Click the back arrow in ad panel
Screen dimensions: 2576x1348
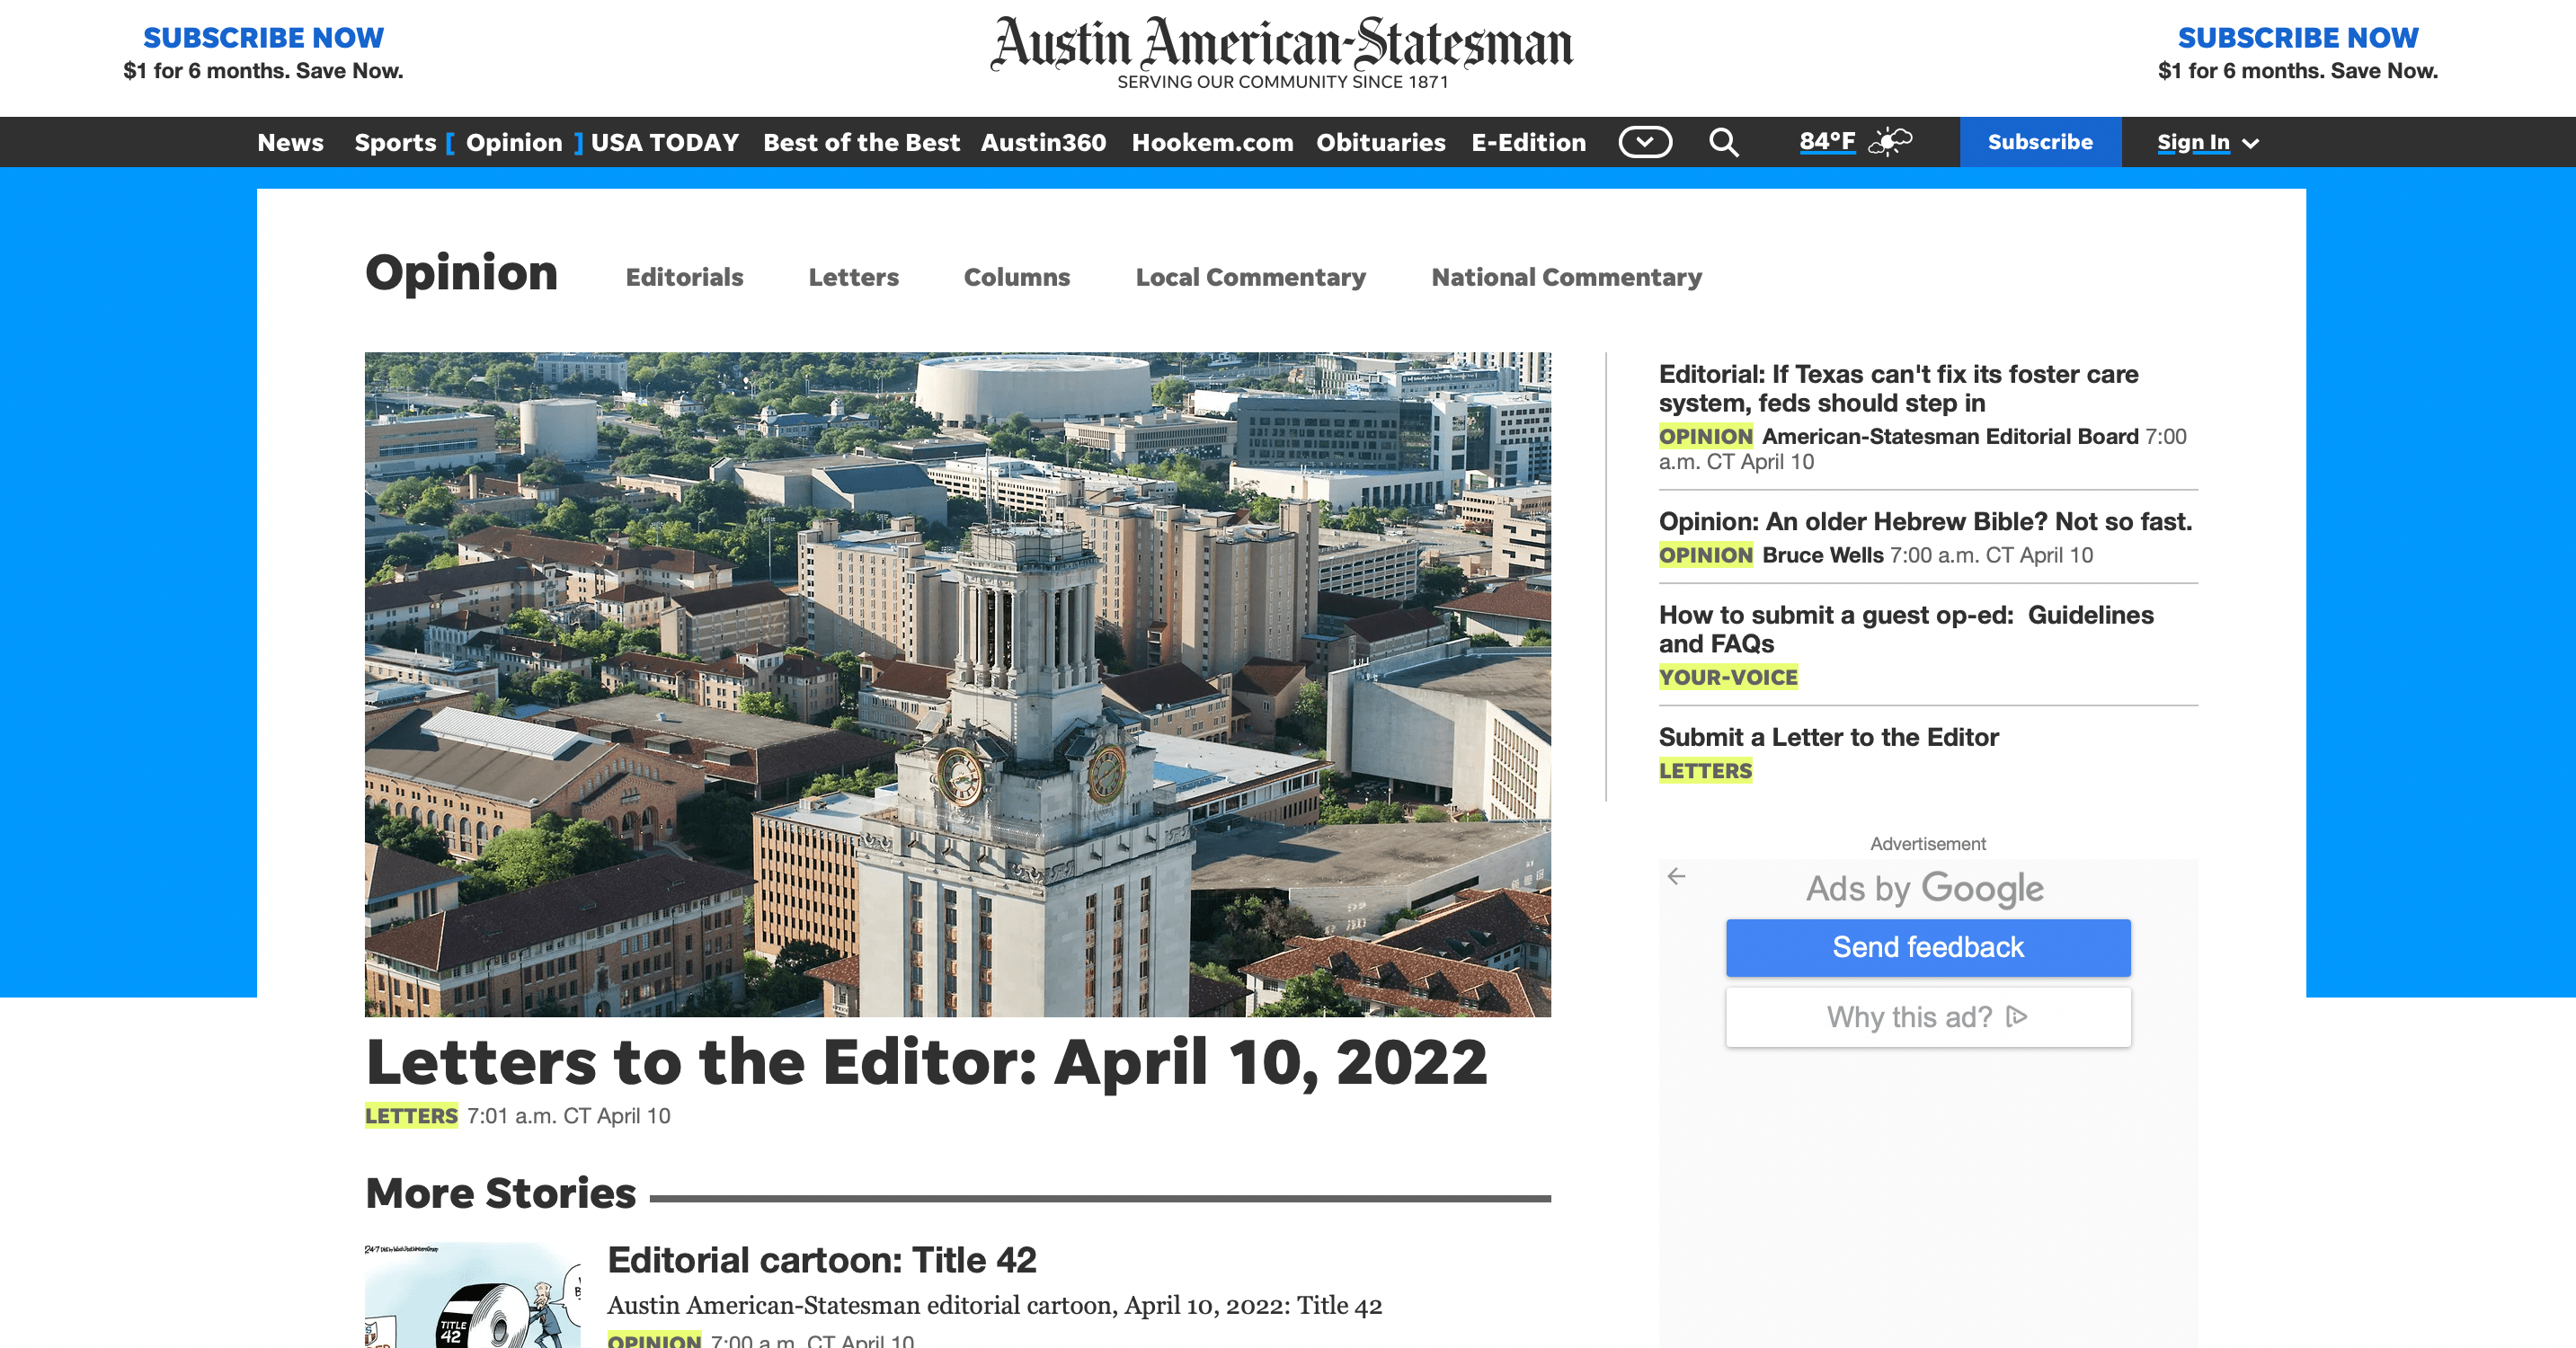tap(1677, 877)
